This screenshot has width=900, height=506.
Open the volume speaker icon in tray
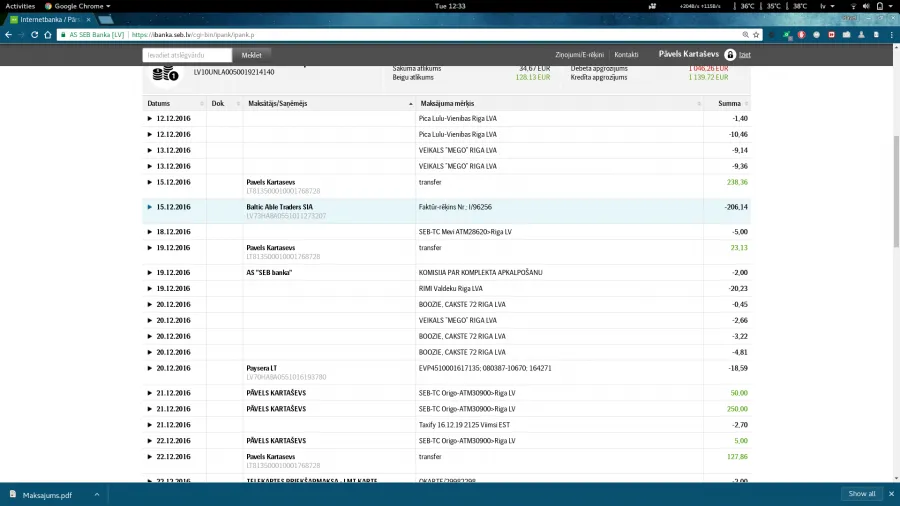(x=866, y=6)
